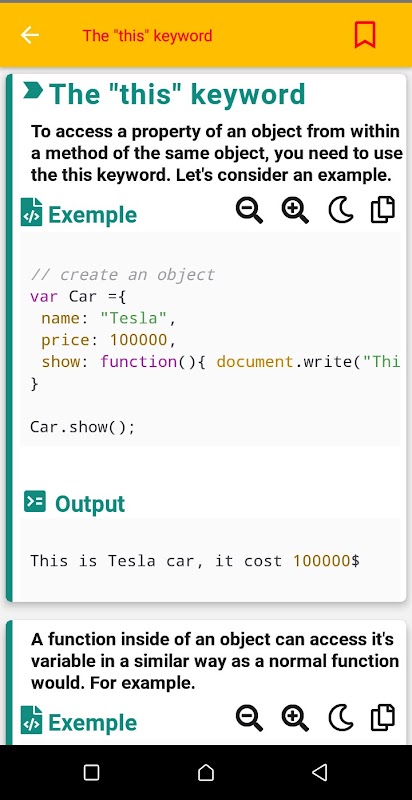Zoom in code in first Exemple
This screenshot has height=800, width=412.
(295, 210)
